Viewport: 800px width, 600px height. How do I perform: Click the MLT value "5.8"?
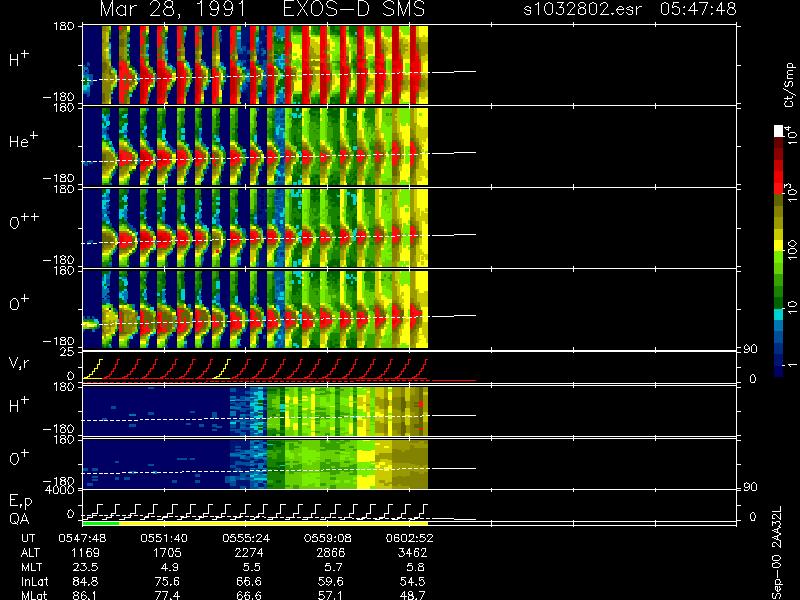(415, 567)
